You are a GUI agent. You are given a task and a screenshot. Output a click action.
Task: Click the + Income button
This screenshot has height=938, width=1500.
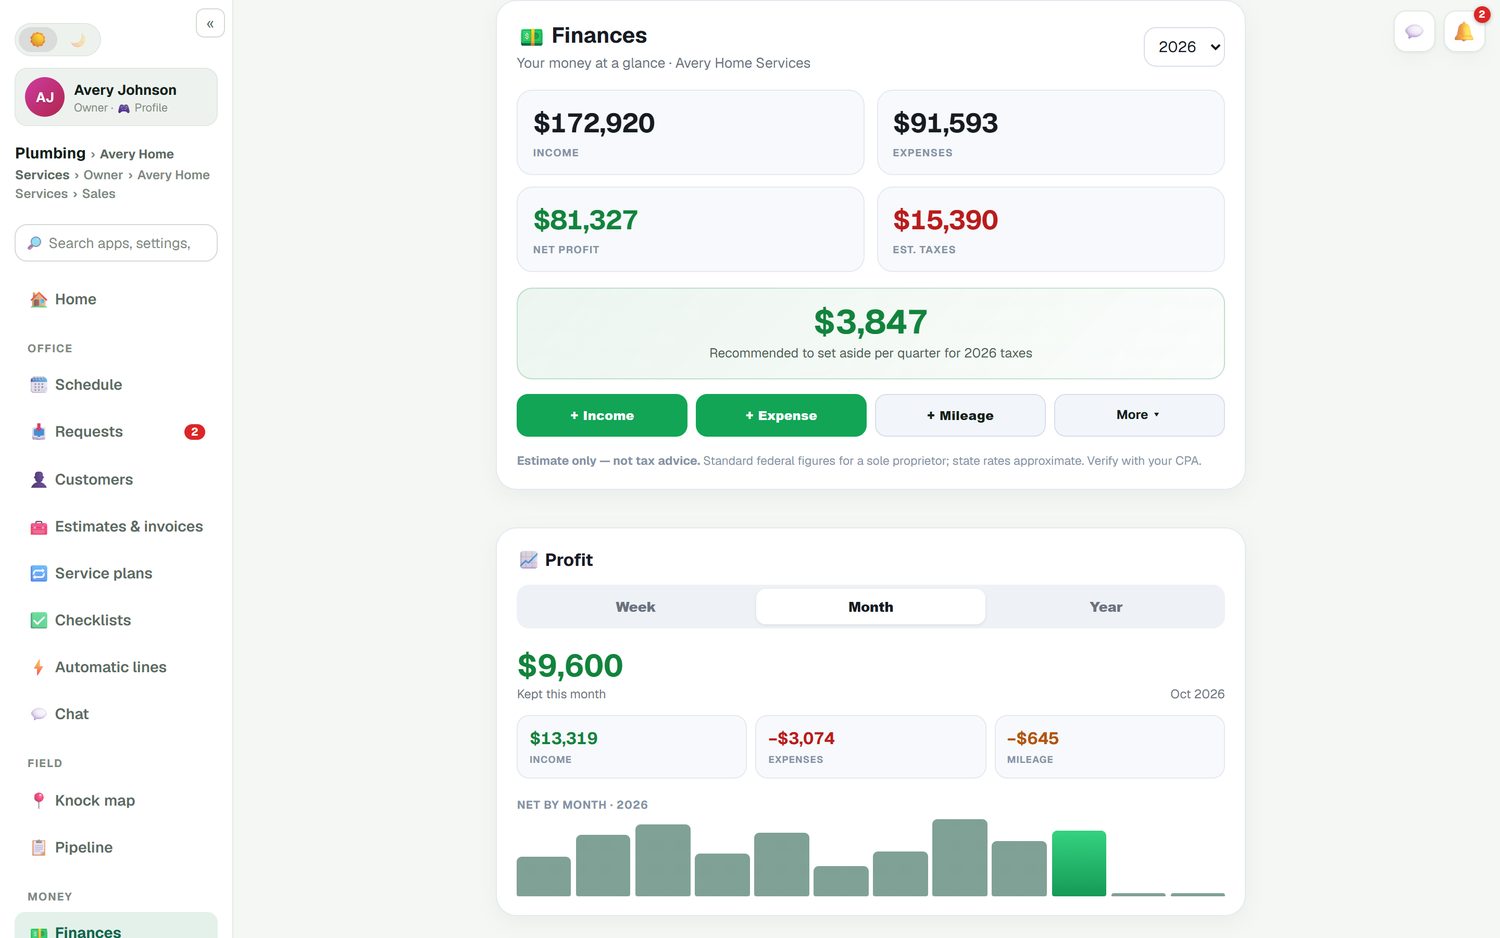(x=602, y=415)
